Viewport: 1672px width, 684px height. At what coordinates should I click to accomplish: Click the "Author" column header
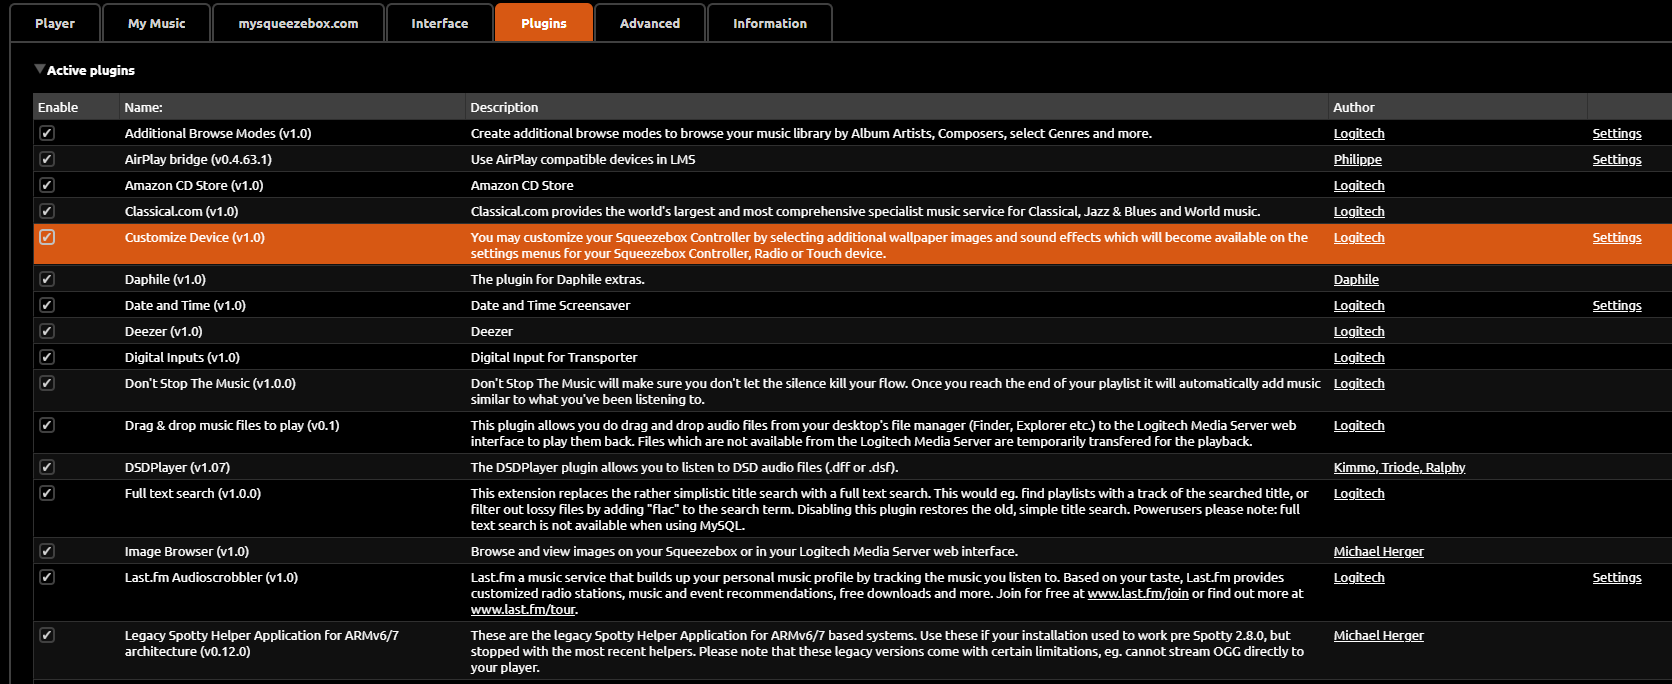[1354, 107]
